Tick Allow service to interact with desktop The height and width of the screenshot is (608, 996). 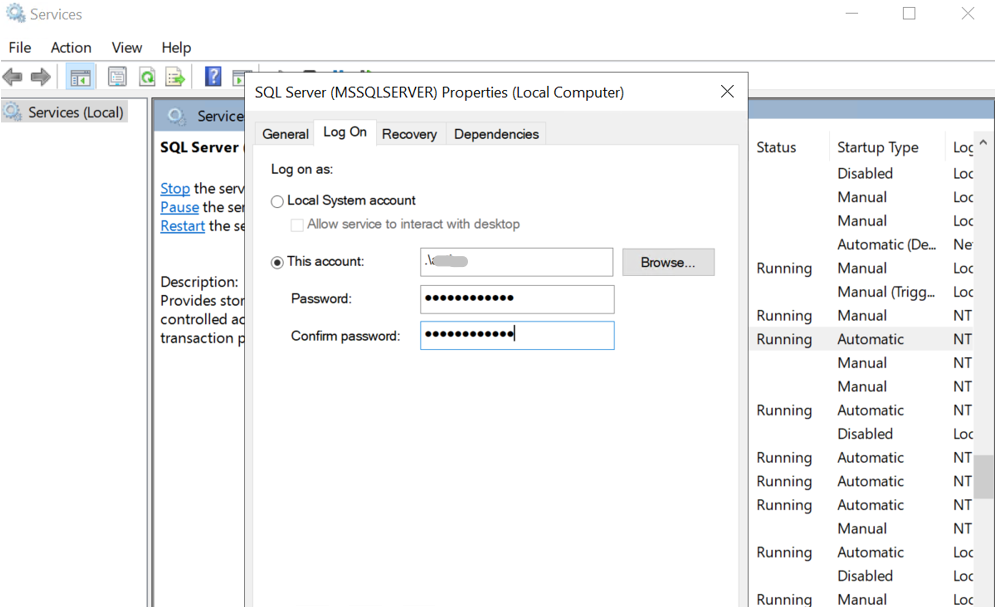coord(297,225)
